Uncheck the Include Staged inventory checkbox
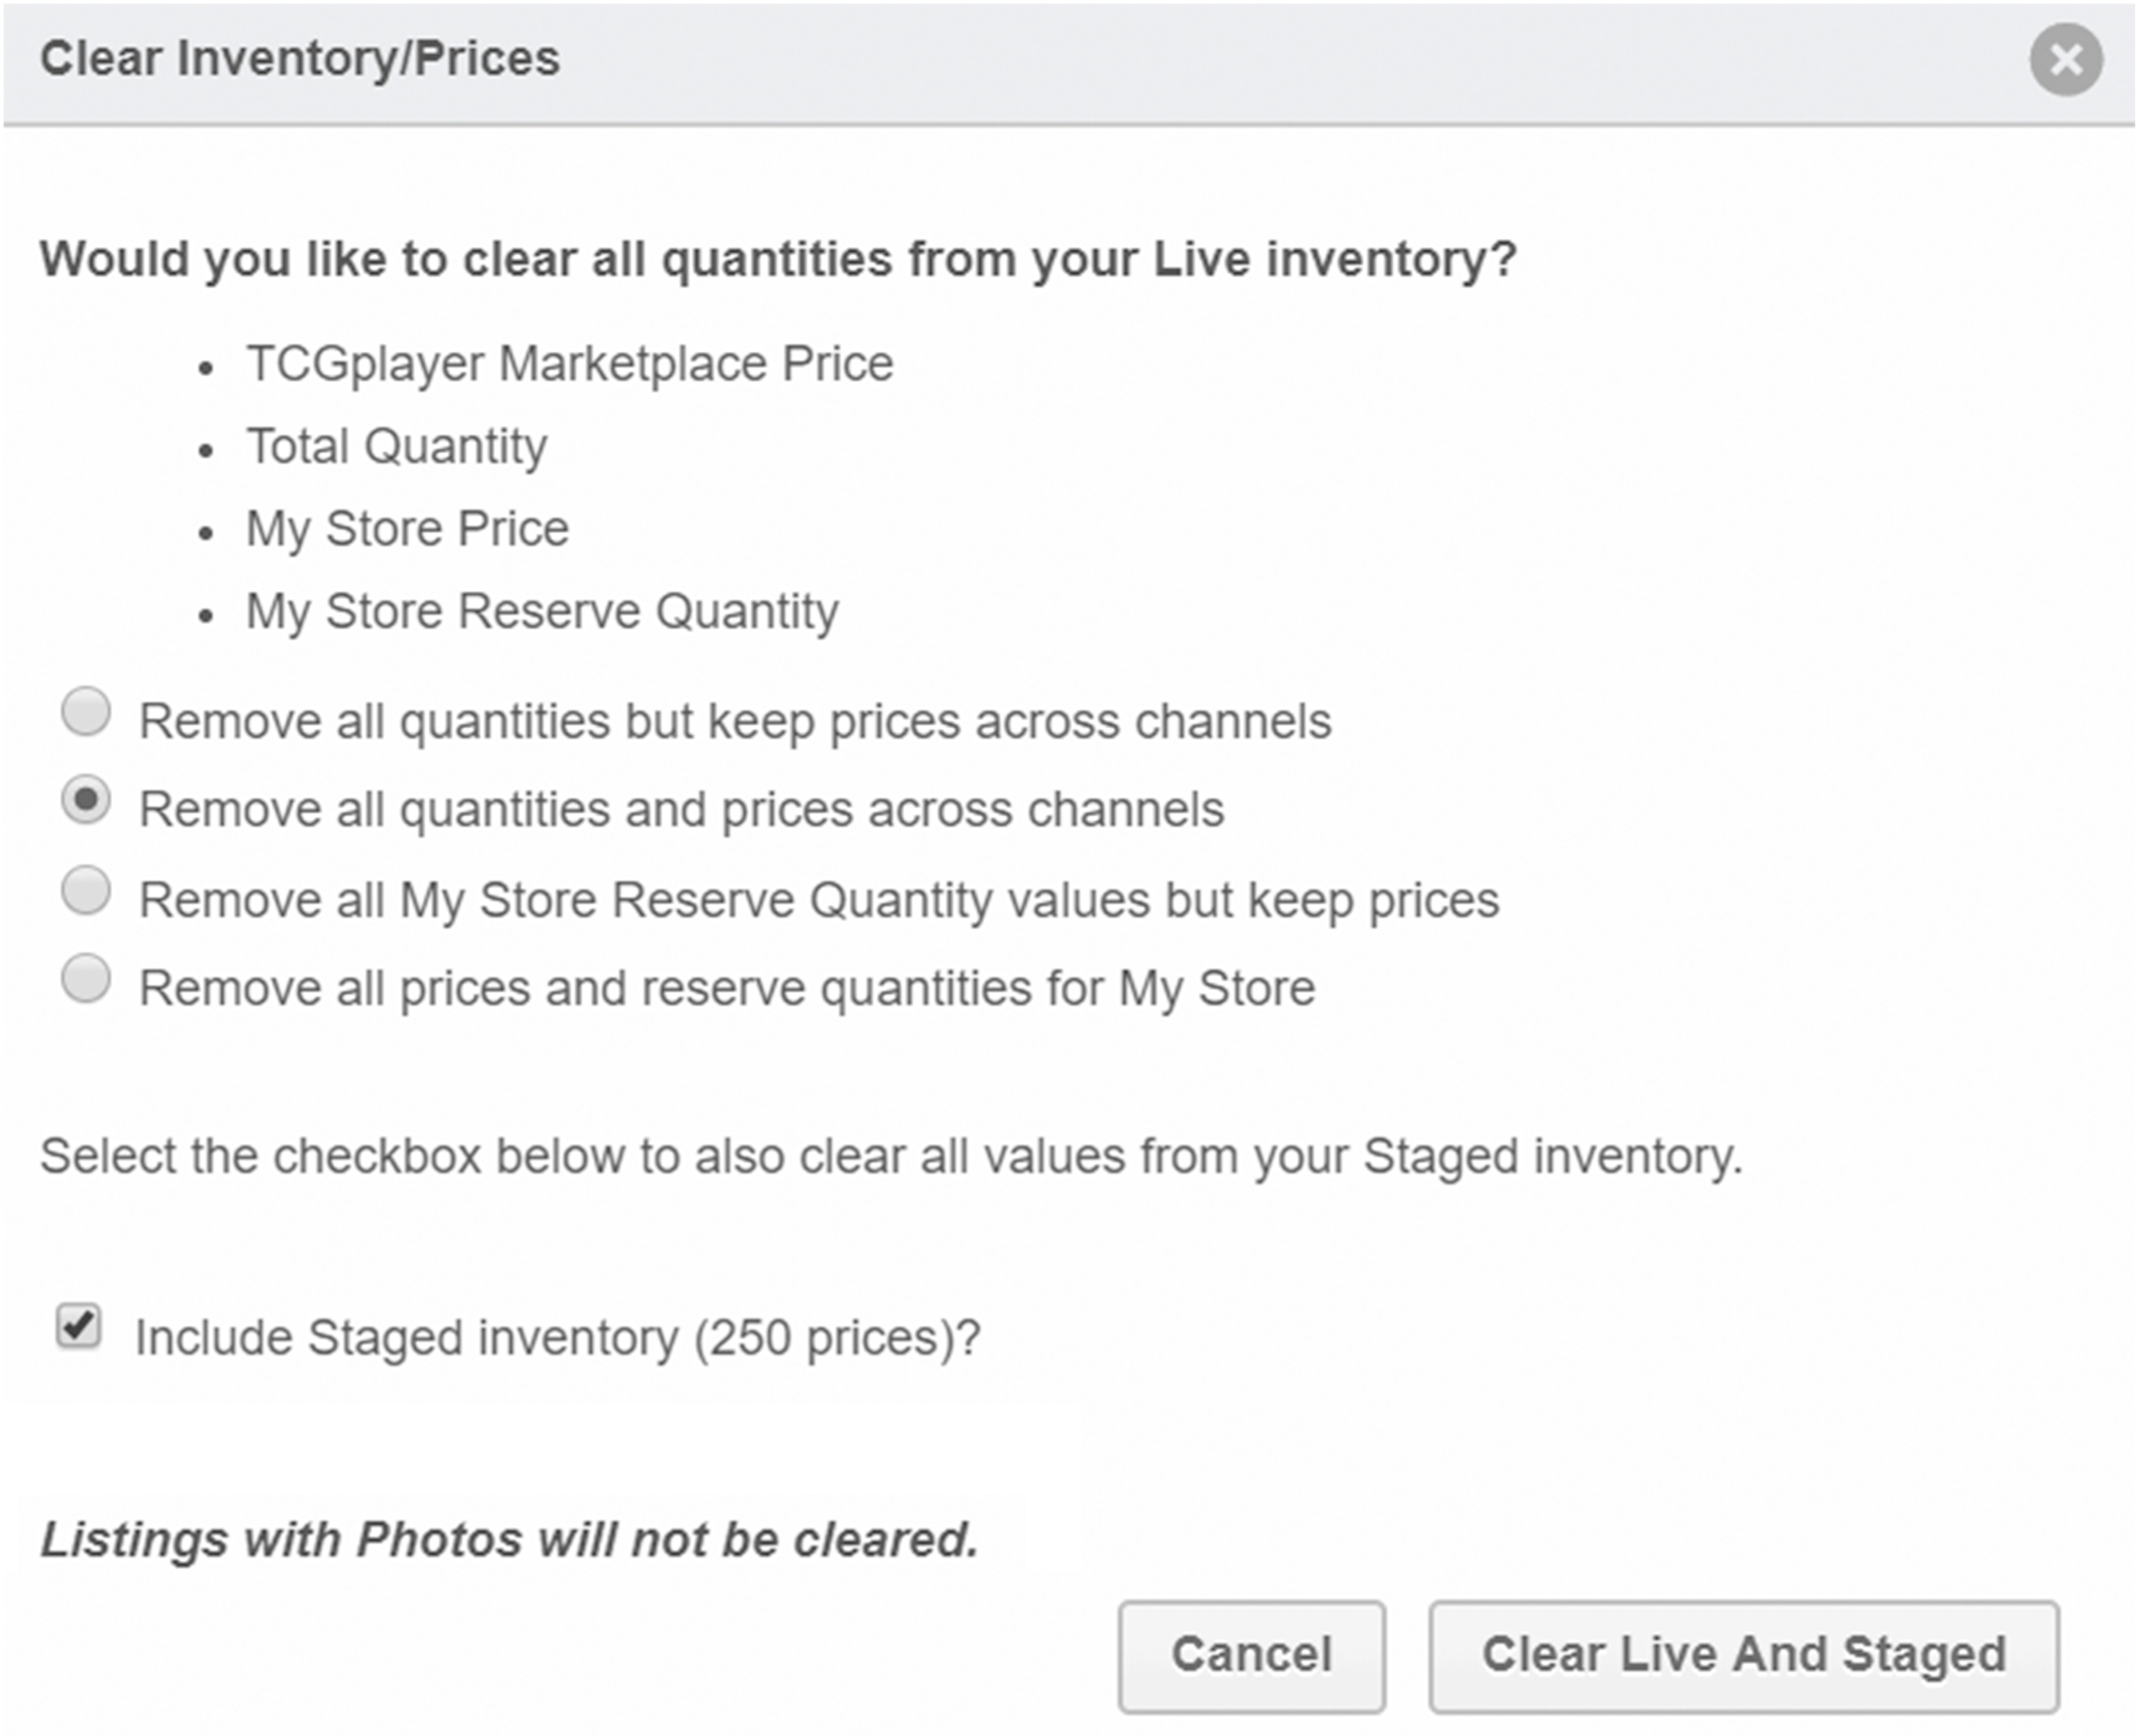The width and height of the screenshot is (2137, 1736). pos(79,1327)
